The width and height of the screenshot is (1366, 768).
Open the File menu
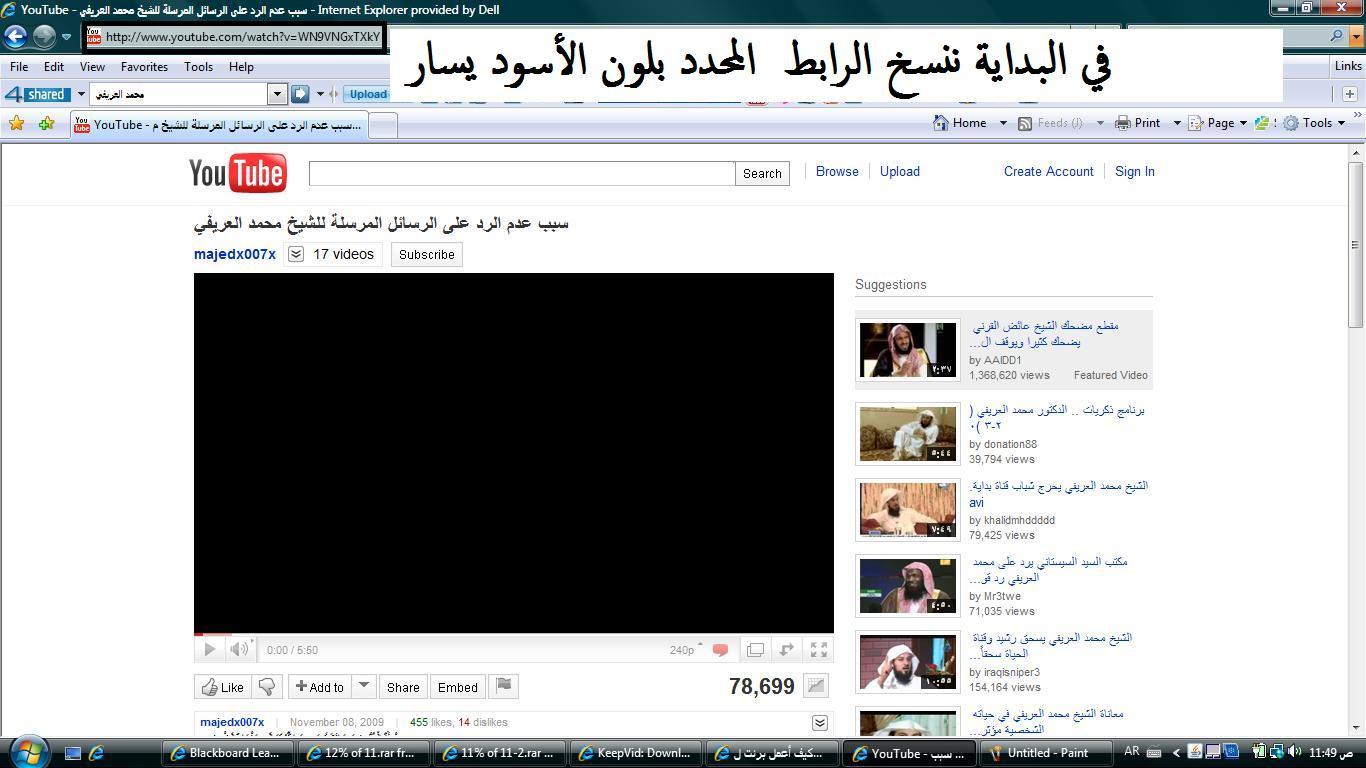19,67
